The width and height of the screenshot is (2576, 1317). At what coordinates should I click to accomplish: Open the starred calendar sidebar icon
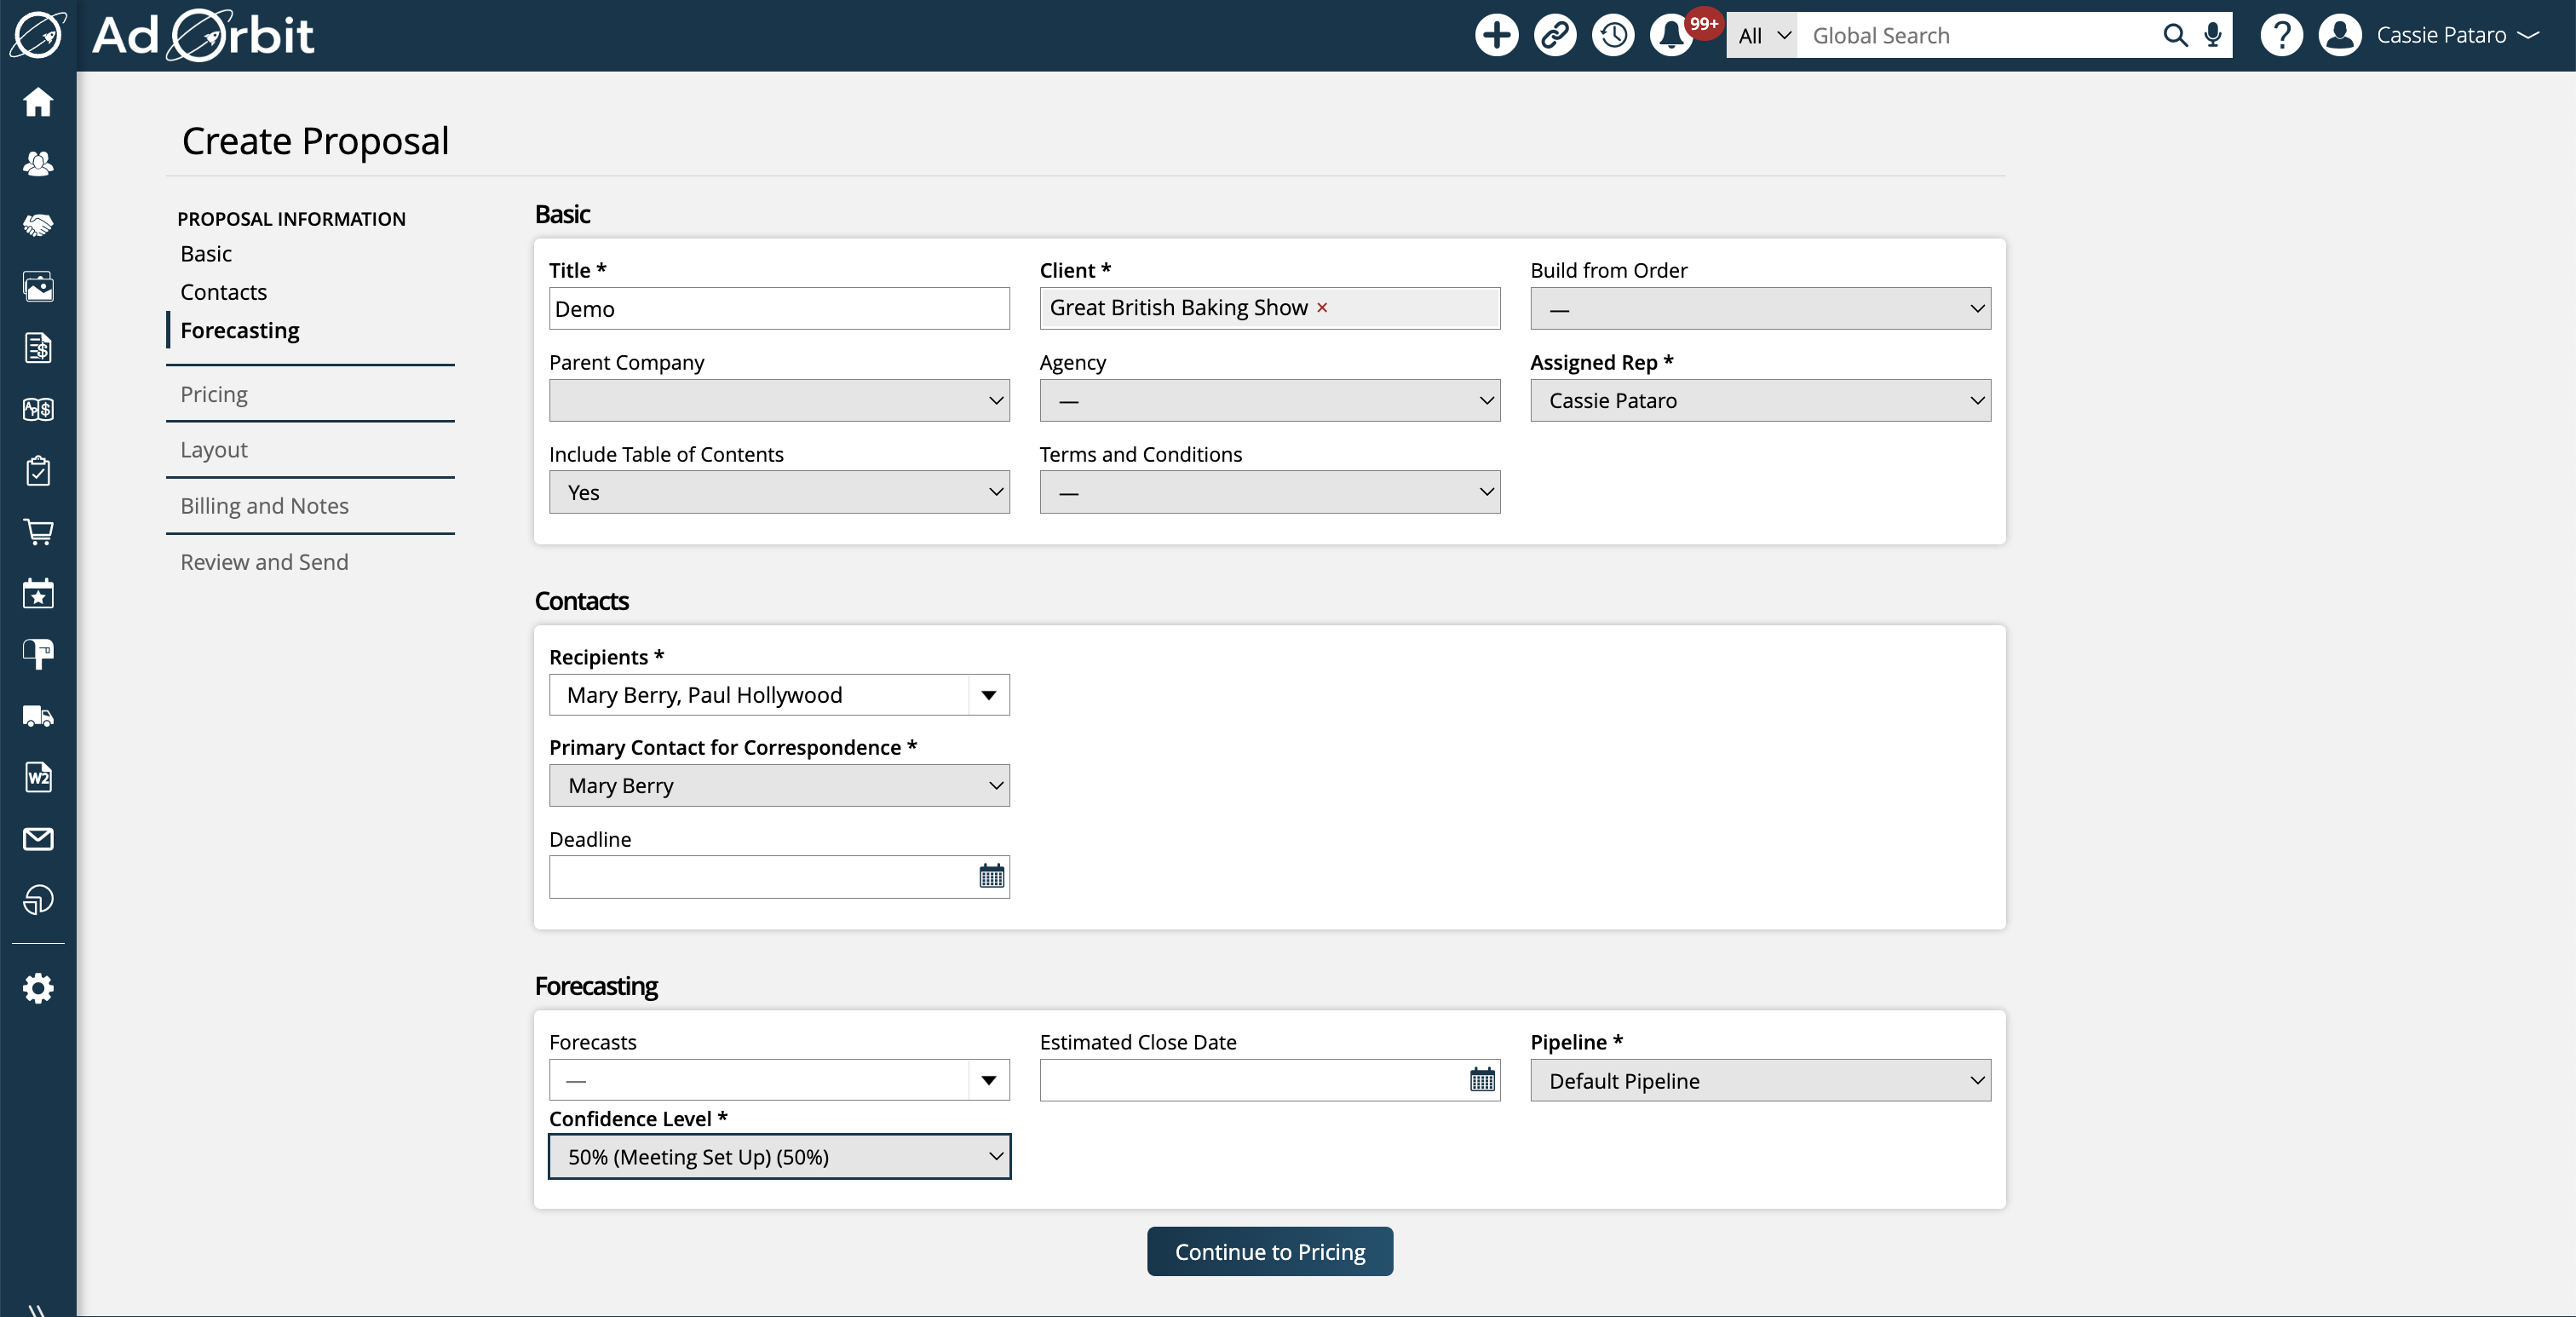[38, 593]
